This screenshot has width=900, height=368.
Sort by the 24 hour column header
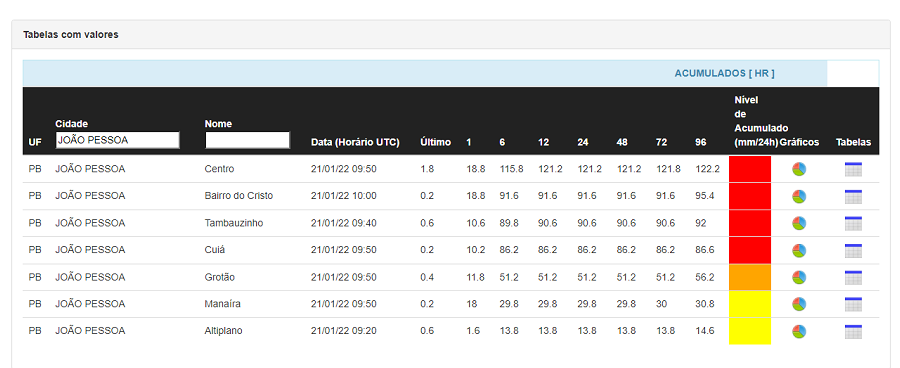tap(583, 142)
